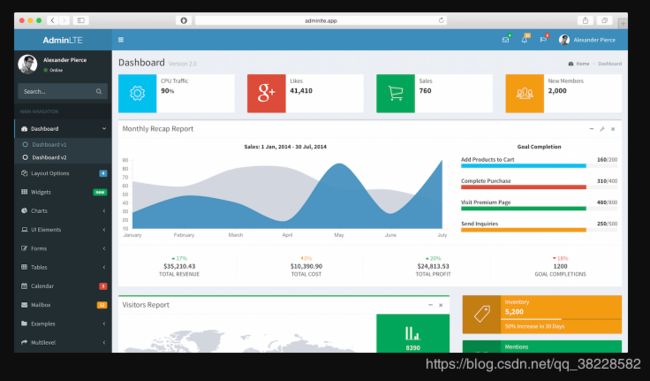Expand the UI Elements submenu arrow
Screen dimensions: 650x381
click(104, 229)
